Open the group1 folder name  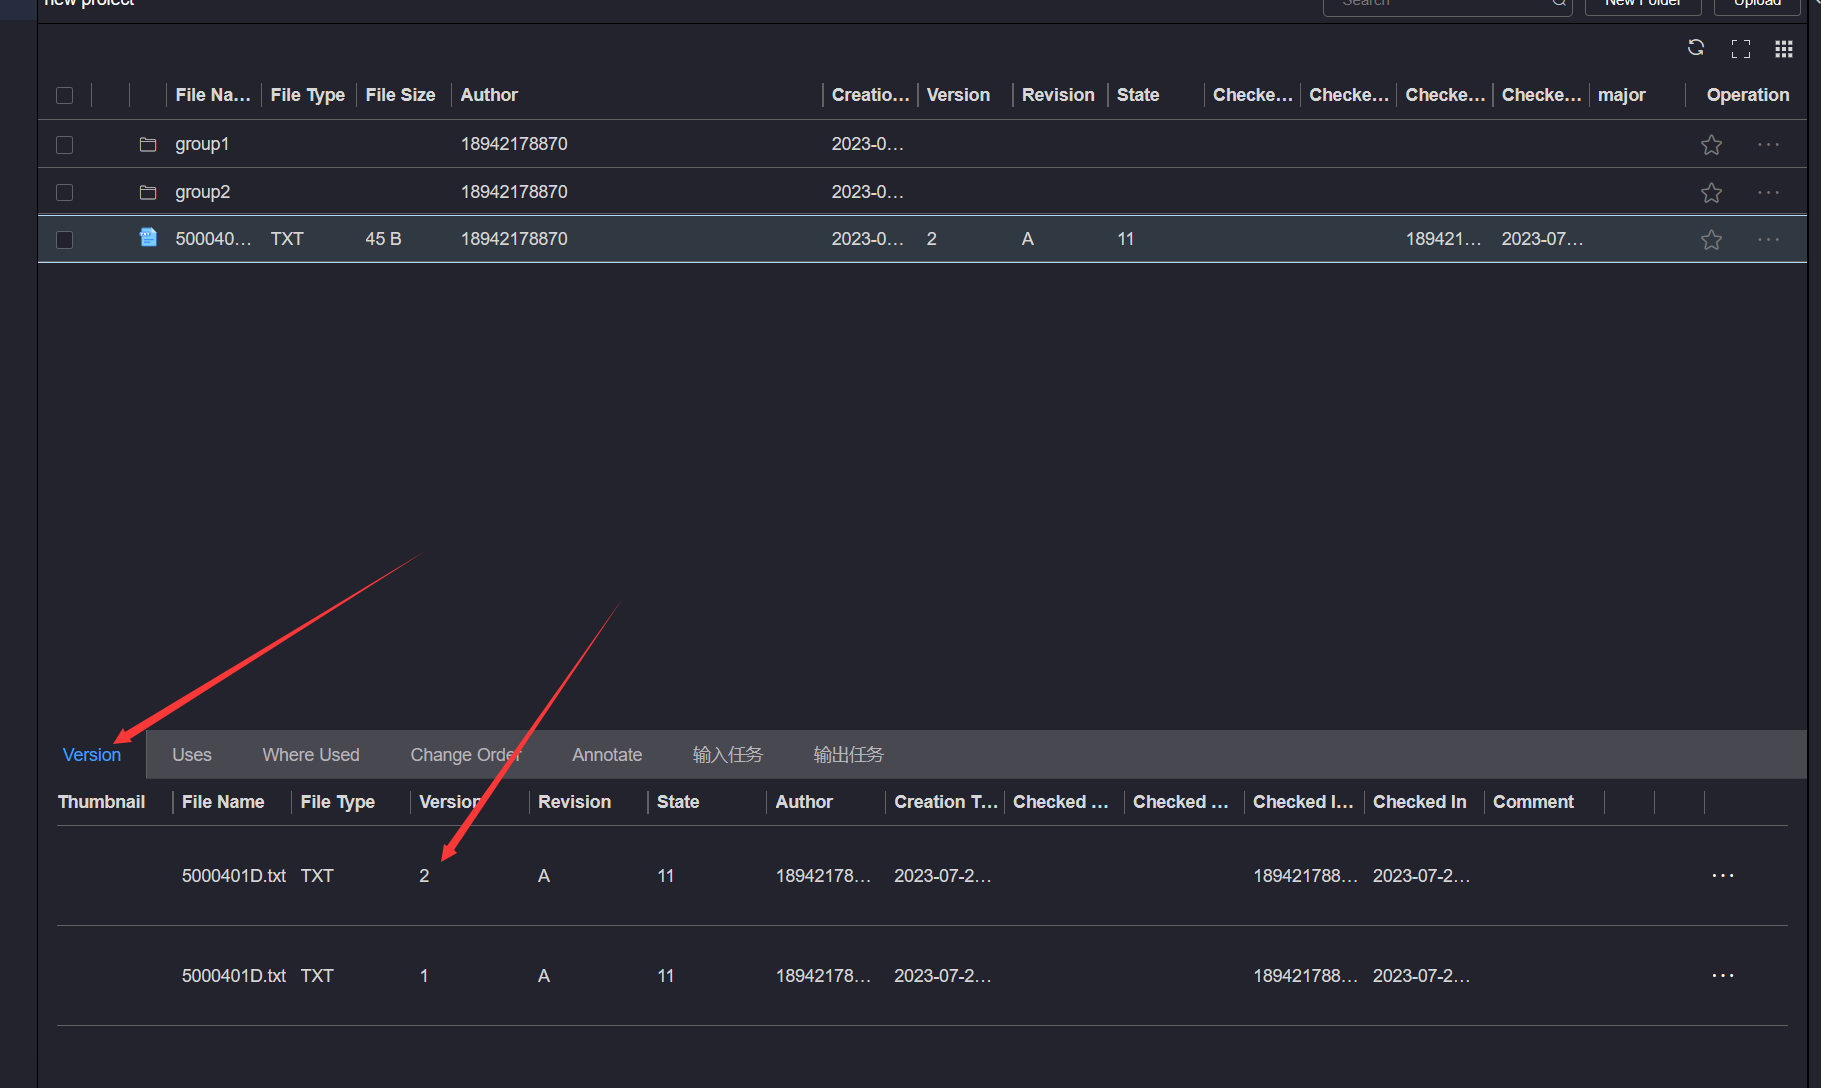click(x=202, y=144)
